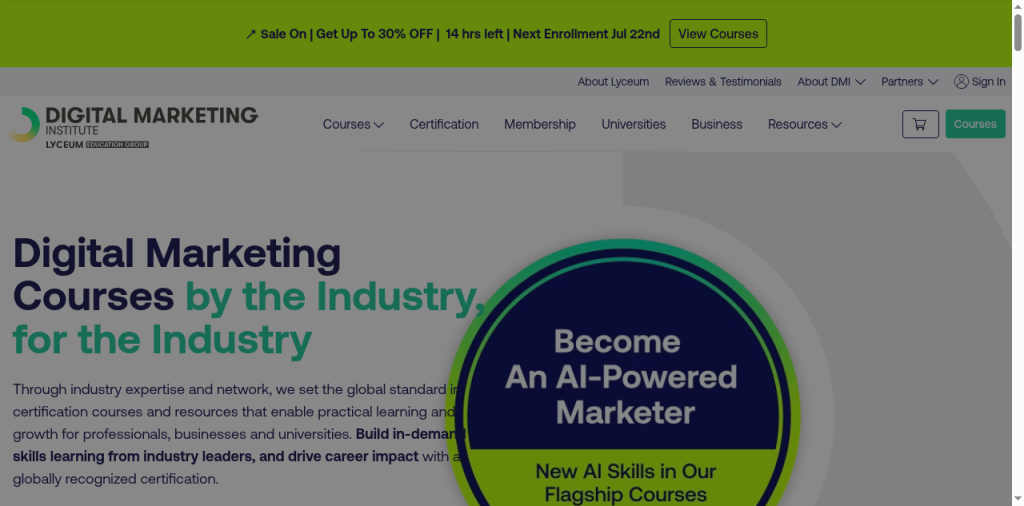
Task: Click the 'by the Industry,' heading text
Action: click(335, 297)
